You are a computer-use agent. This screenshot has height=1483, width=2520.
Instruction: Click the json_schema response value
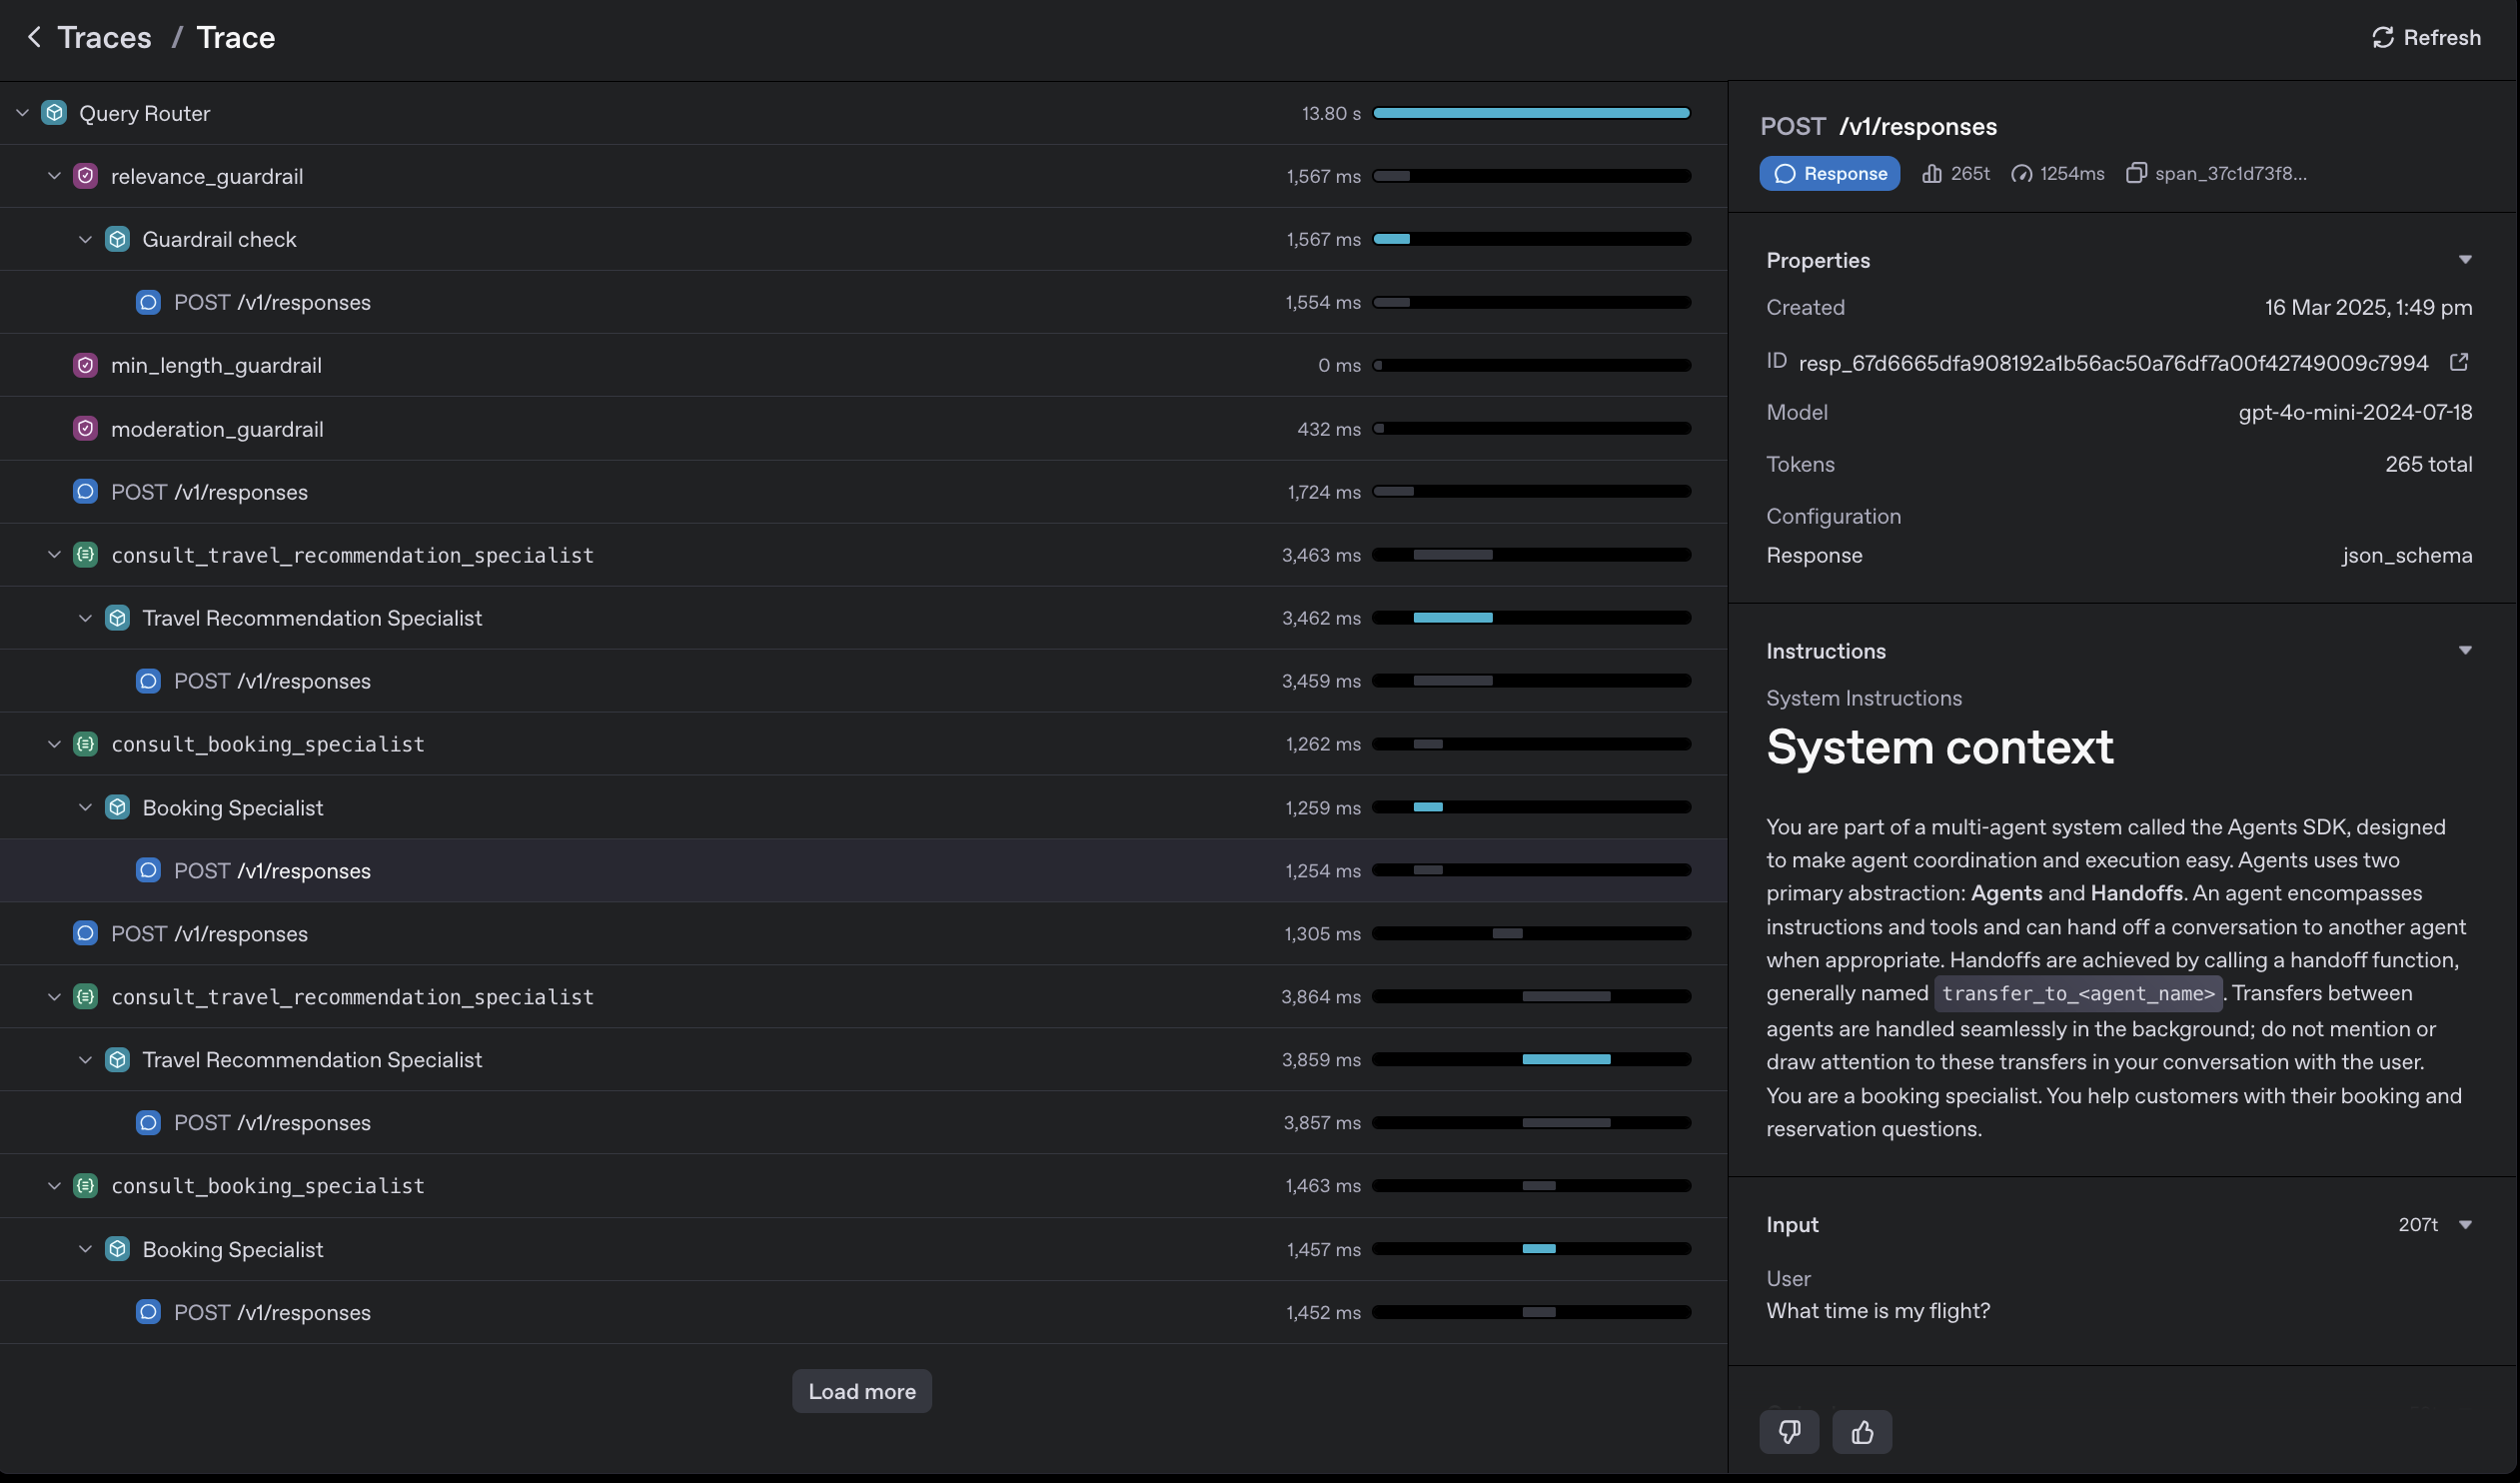pyautogui.click(x=2407, y=555)
